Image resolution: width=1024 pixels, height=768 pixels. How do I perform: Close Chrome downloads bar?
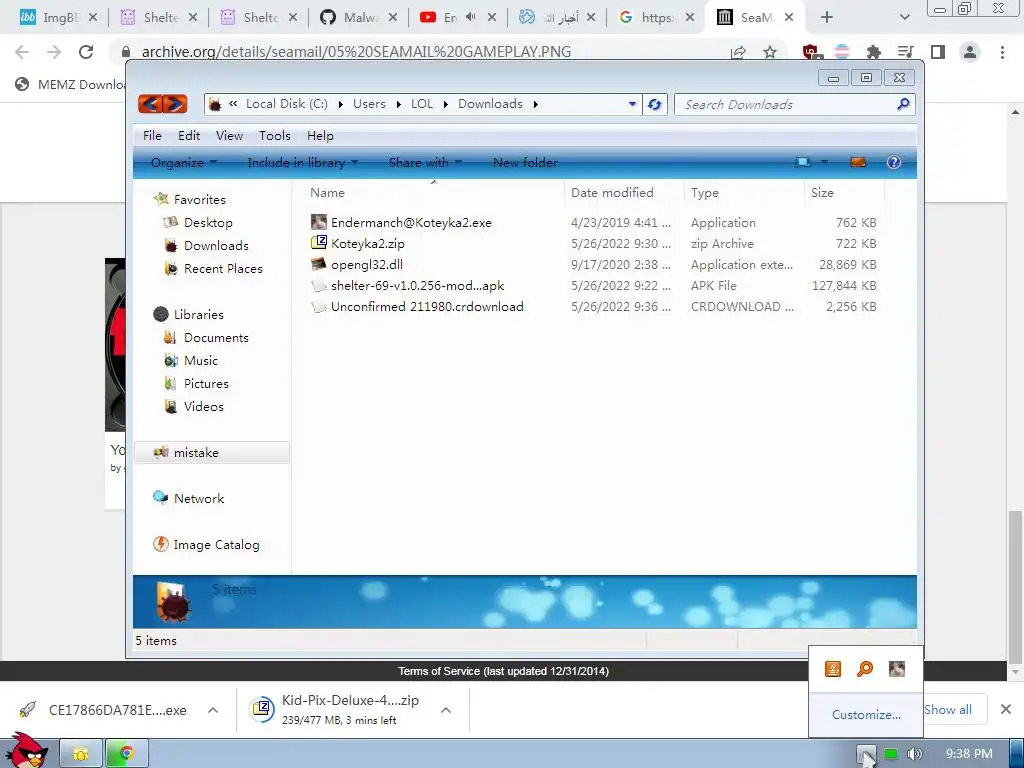(x=1006, y=709)
